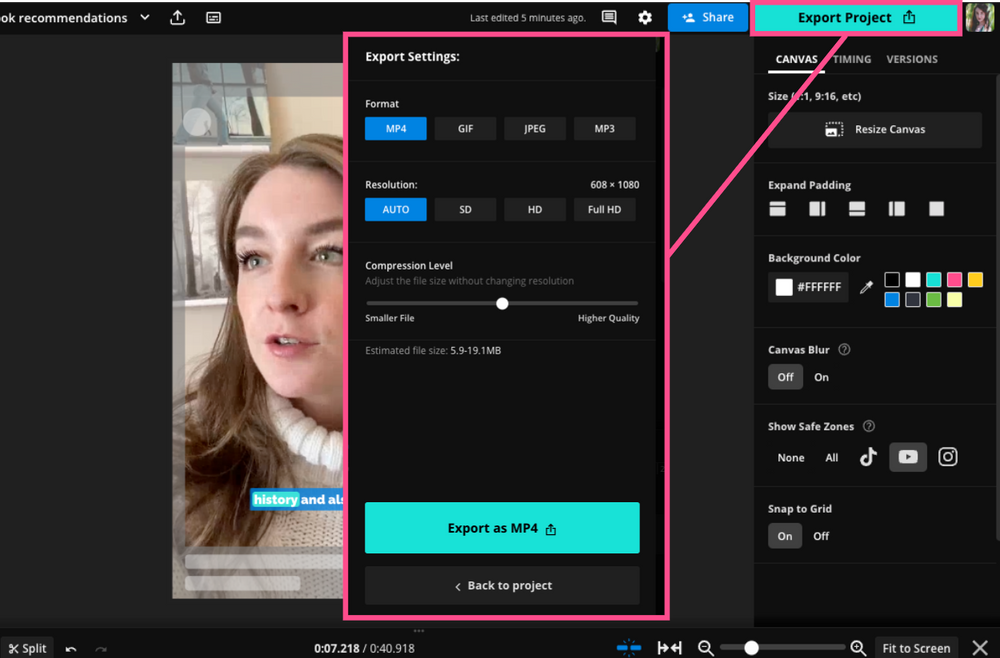
Task: Click Back to project
Action: pos(502,585)
